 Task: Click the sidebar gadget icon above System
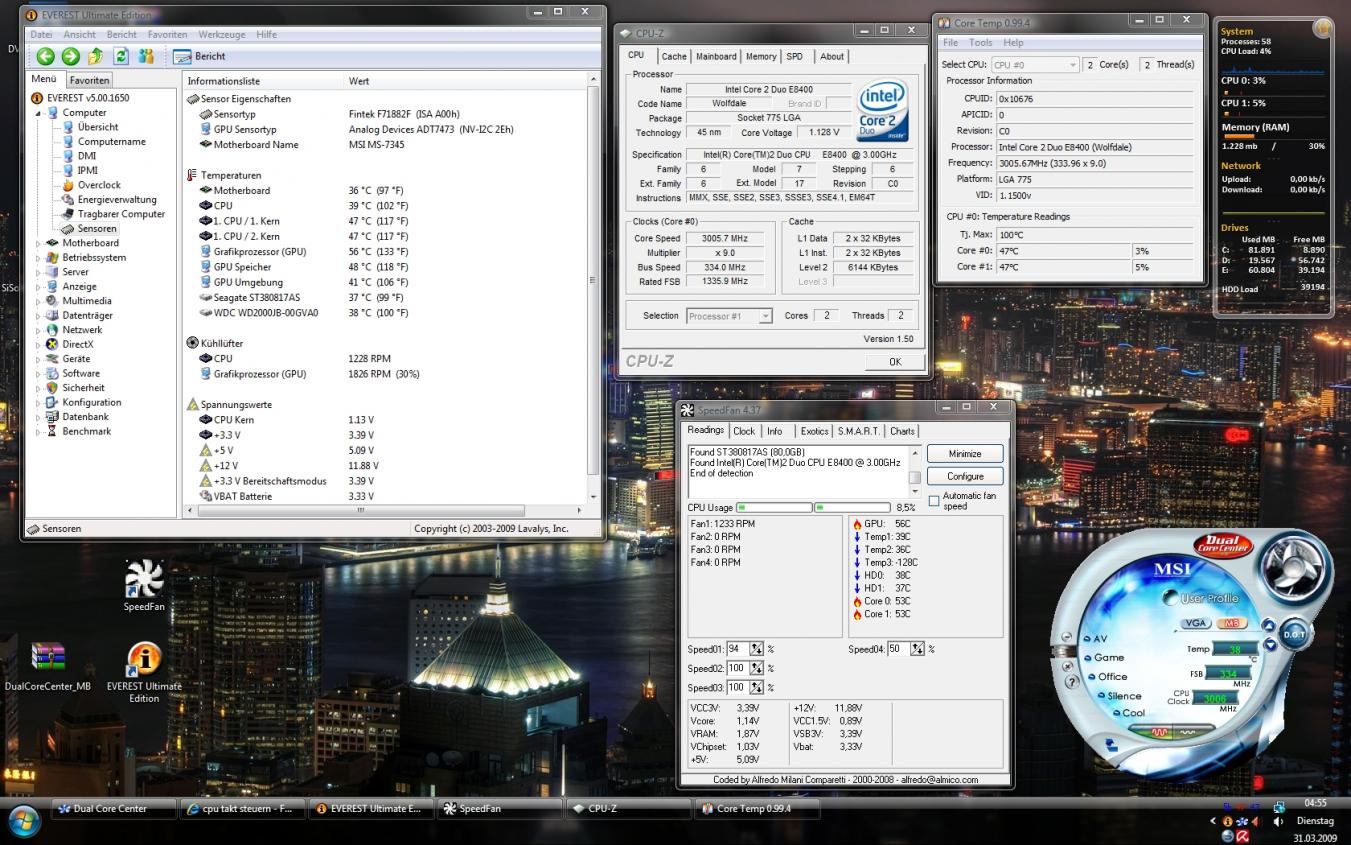point(1321,28)
